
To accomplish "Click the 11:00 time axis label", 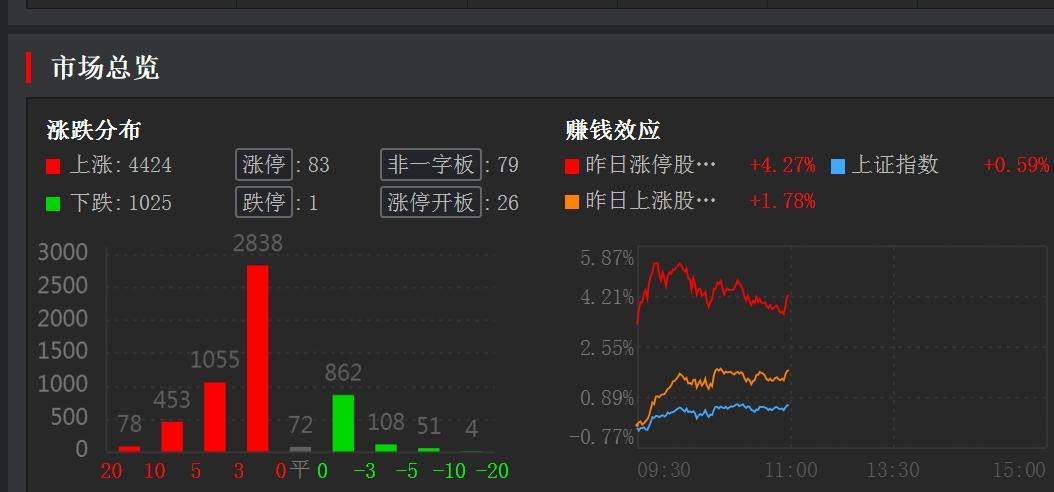I will pos(790,470).
